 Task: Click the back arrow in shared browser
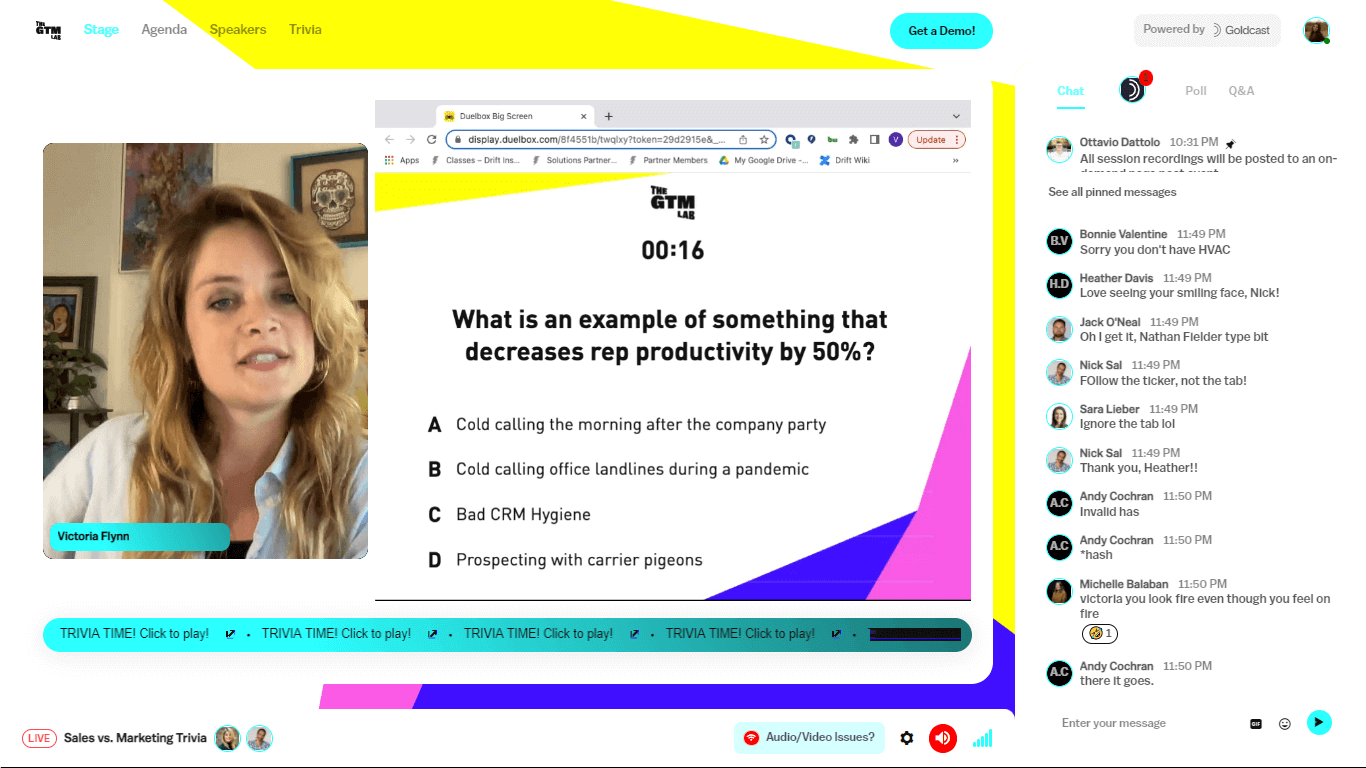pyautogui.click(x=390, y=140)
